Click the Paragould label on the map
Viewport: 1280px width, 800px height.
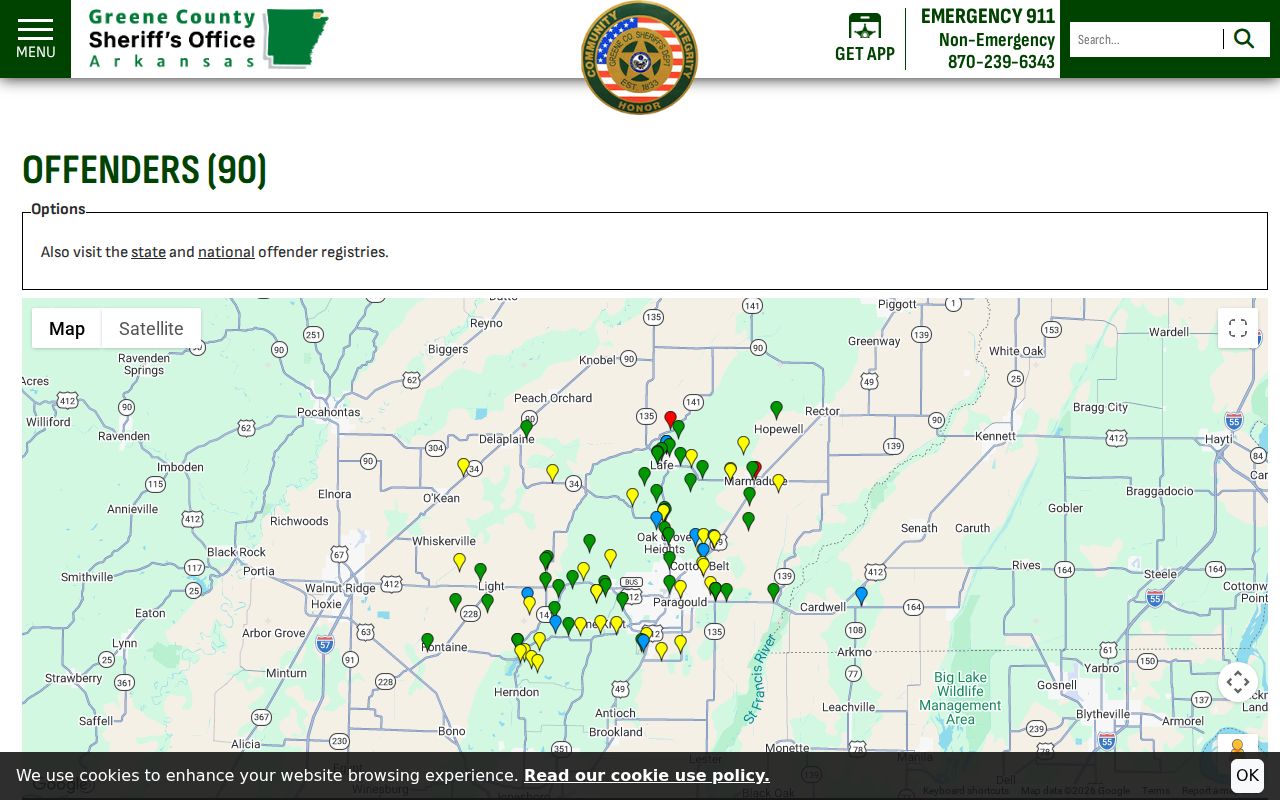[680, 602]
